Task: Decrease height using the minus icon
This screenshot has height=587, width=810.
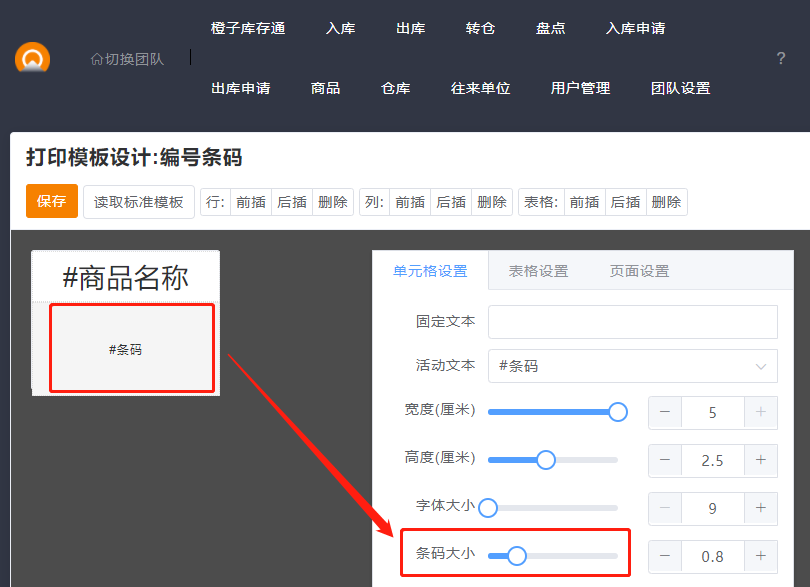Action: 665,460
